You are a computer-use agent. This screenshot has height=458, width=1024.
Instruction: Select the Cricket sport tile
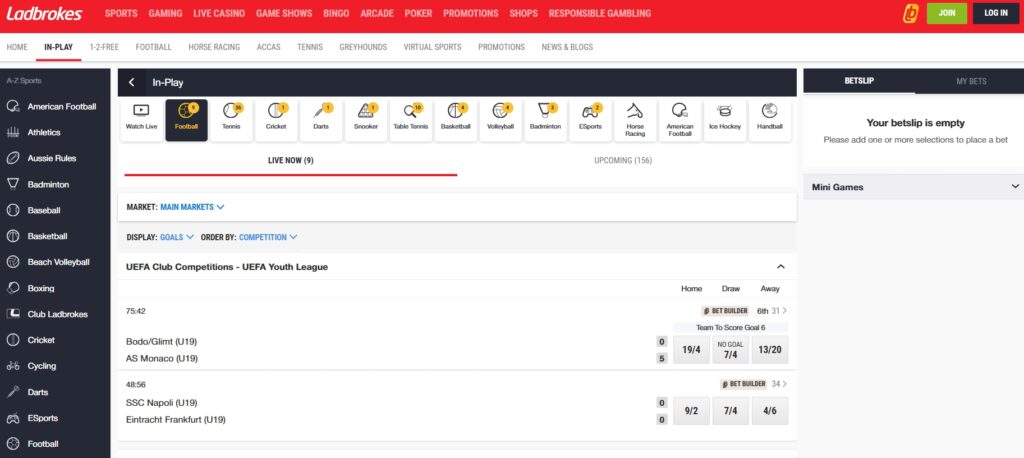[276, 120]
